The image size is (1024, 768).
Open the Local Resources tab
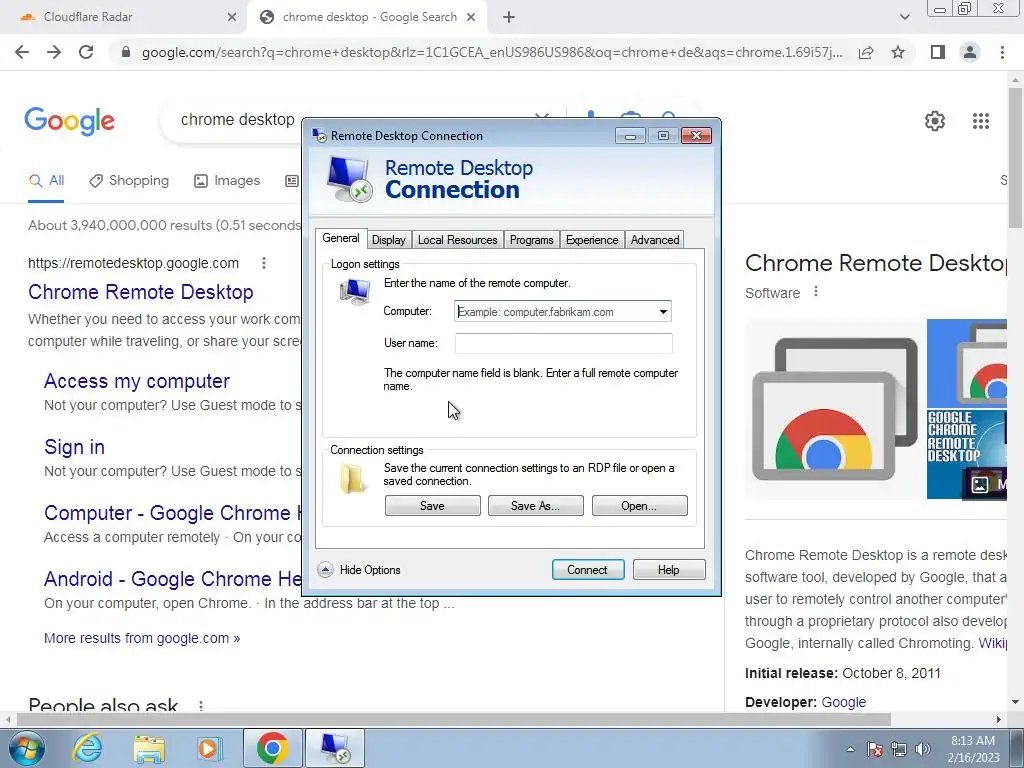point(457,240)
